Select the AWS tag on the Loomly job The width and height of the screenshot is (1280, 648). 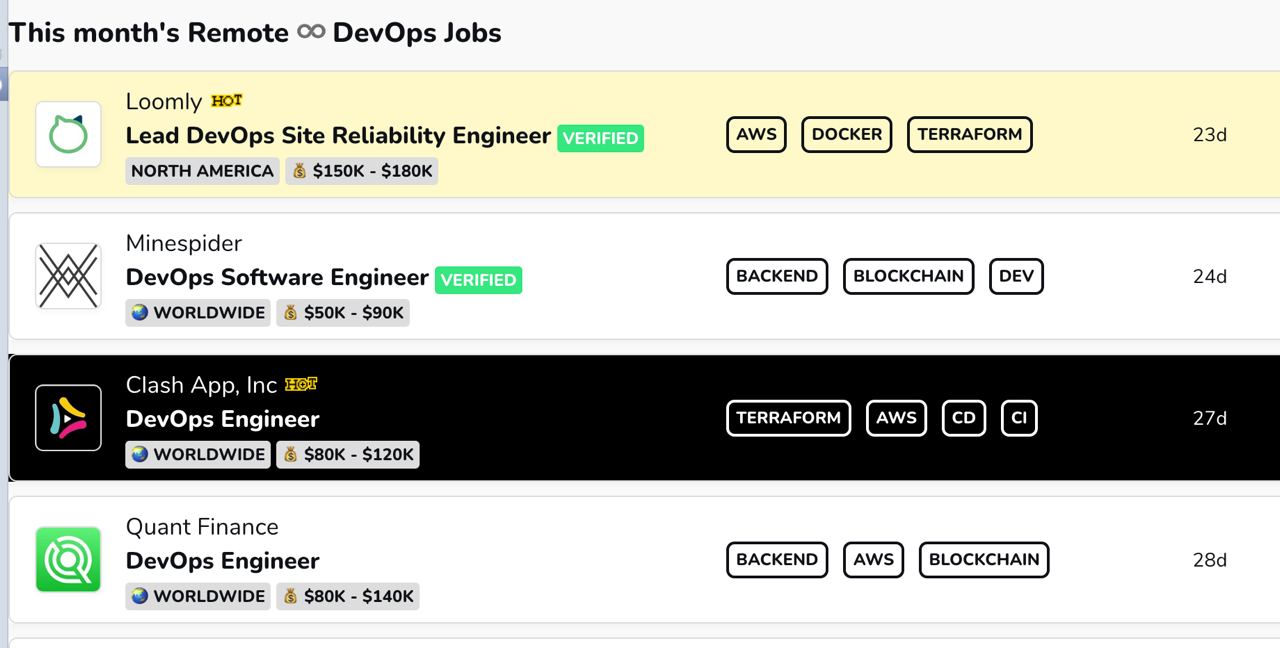tap(756, 134)
